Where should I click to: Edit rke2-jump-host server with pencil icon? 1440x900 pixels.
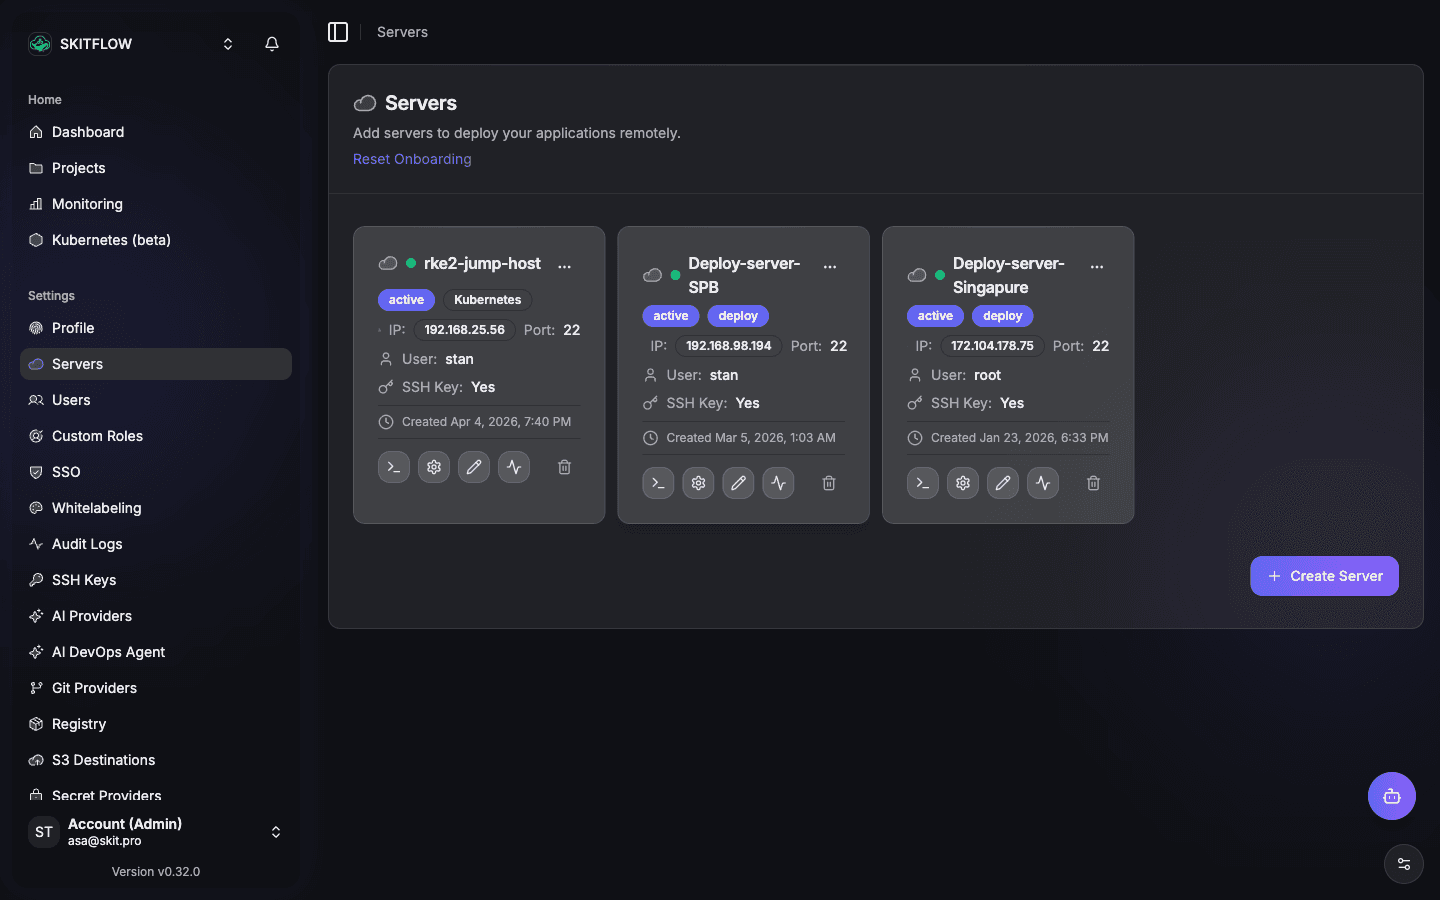(x=474, y=467)
